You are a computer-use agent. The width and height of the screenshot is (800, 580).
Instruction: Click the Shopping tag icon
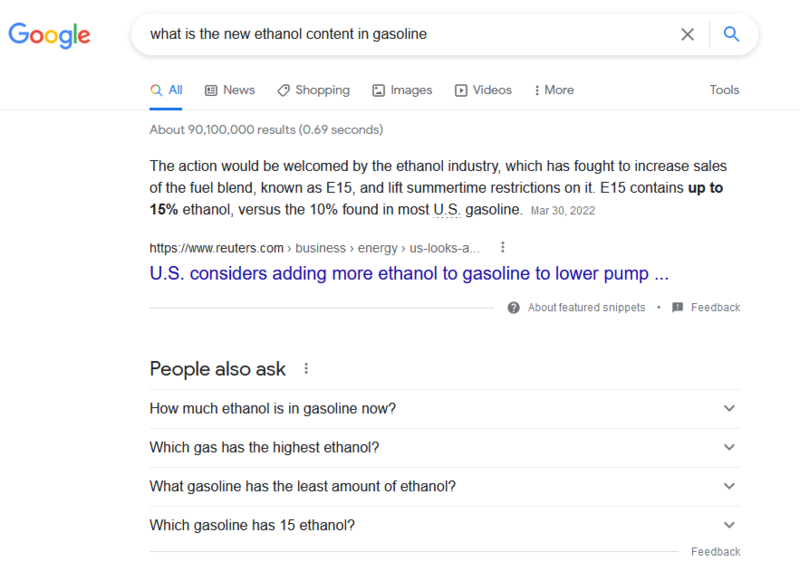click(283, 89)
